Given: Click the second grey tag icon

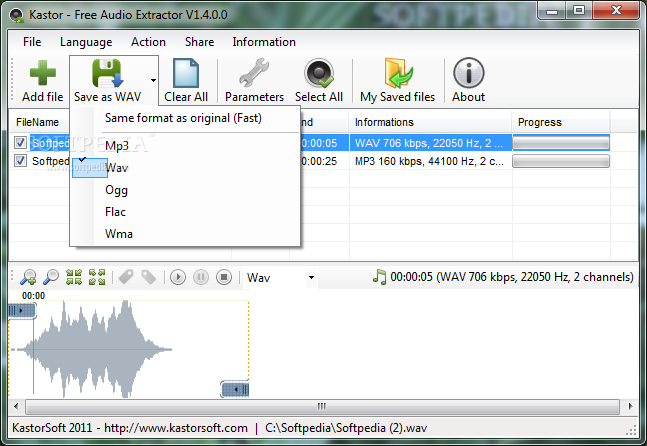Looking at the screenshot, I should (149, 277).
